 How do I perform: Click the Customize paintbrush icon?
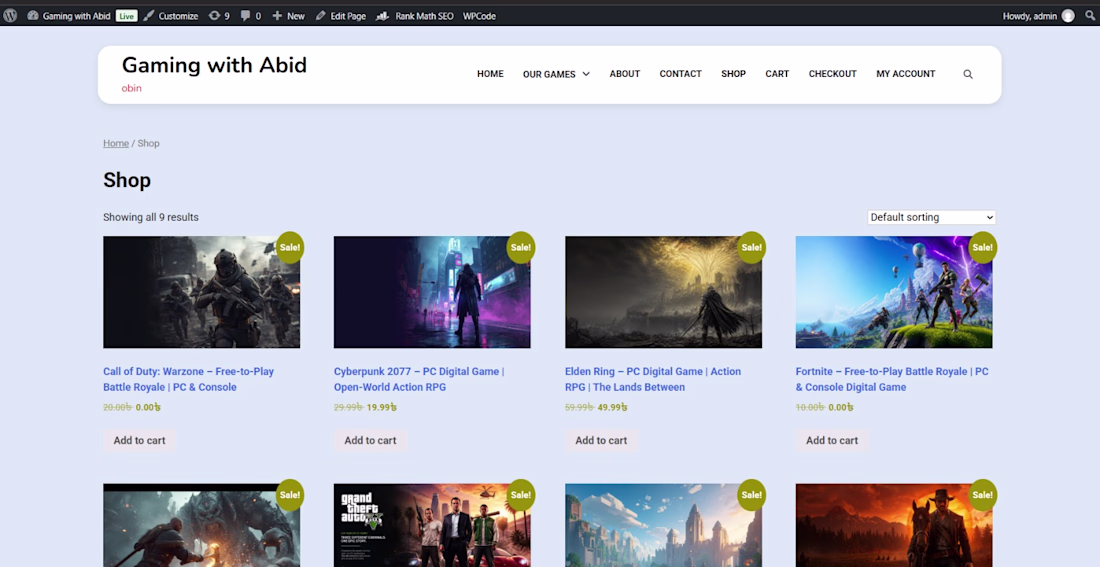point(149,15)
